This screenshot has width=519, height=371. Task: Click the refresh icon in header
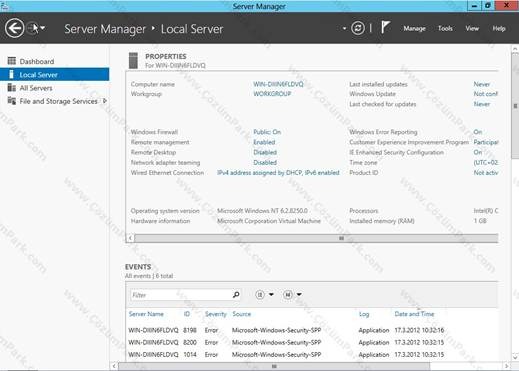358,28
